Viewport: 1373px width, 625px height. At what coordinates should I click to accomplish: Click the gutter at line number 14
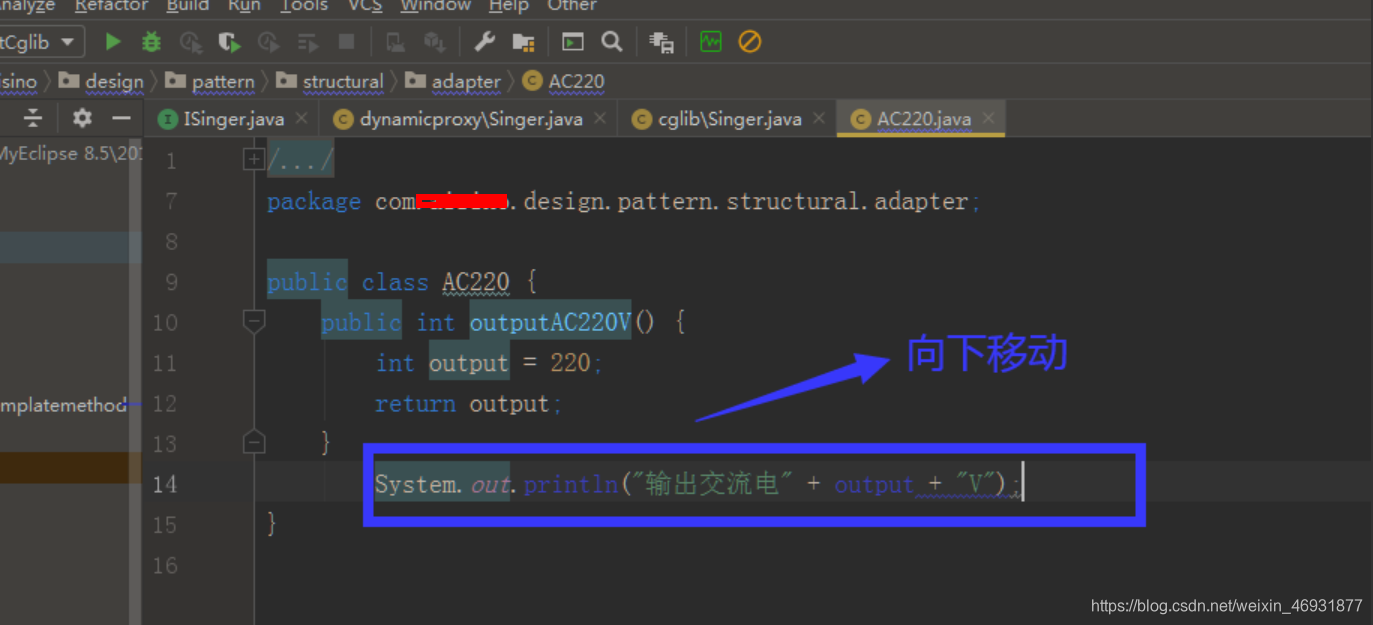tap(164, 484)
